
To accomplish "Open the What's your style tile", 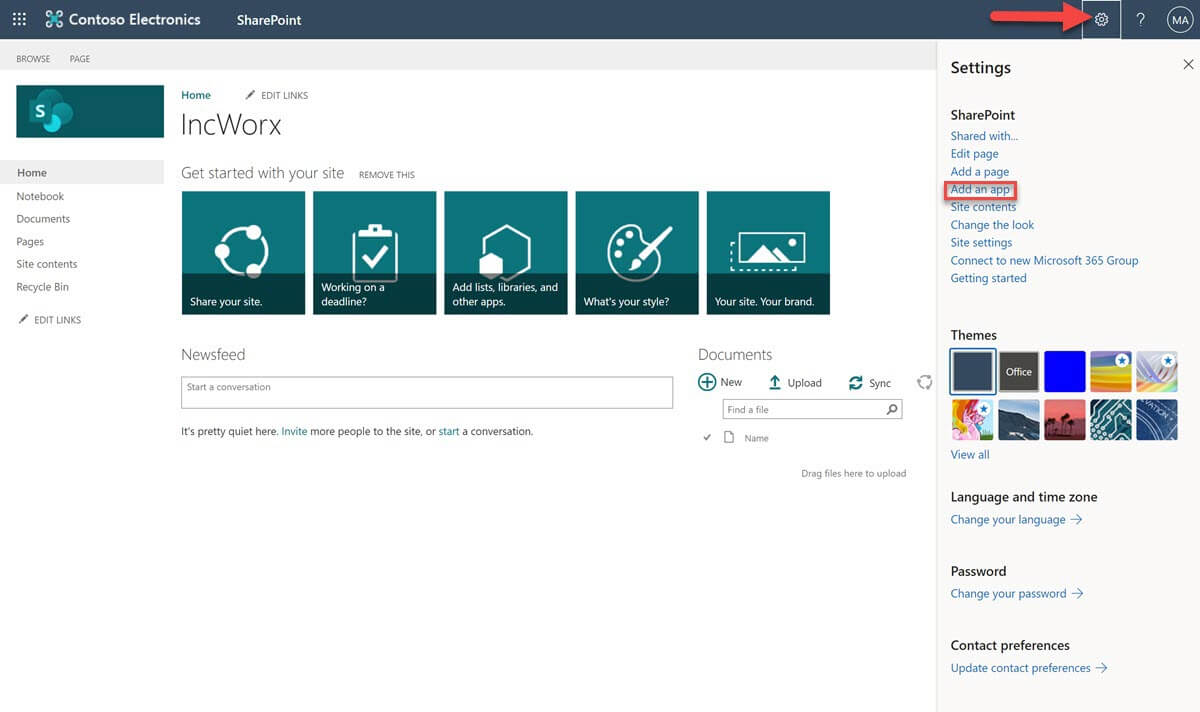I will [637, 253].
